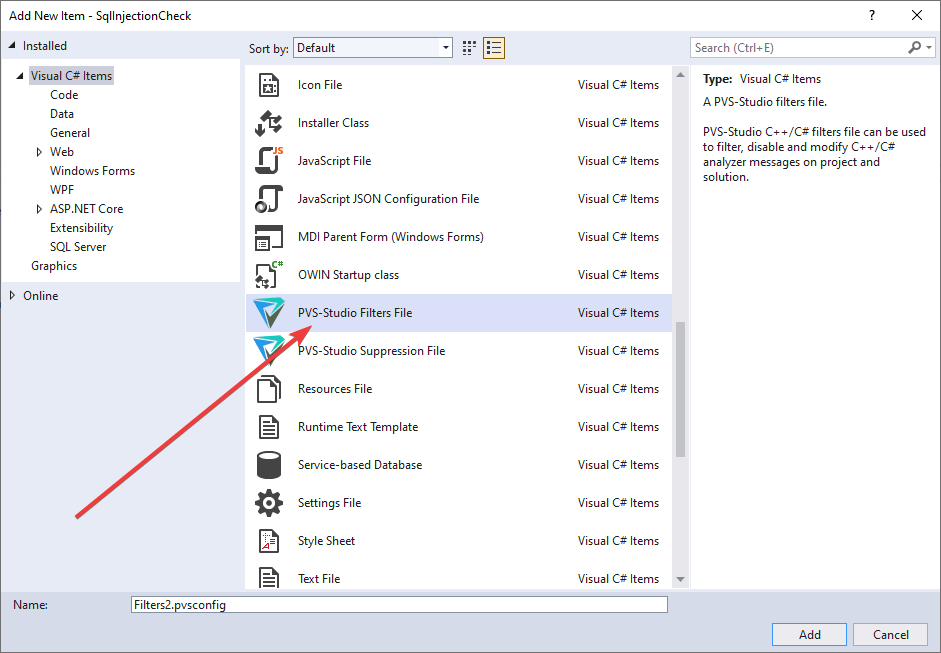Select the Code category
Image resolution: width=941 pixels, height=653 pixels.
pyautogui.click(x=64, y=95)
